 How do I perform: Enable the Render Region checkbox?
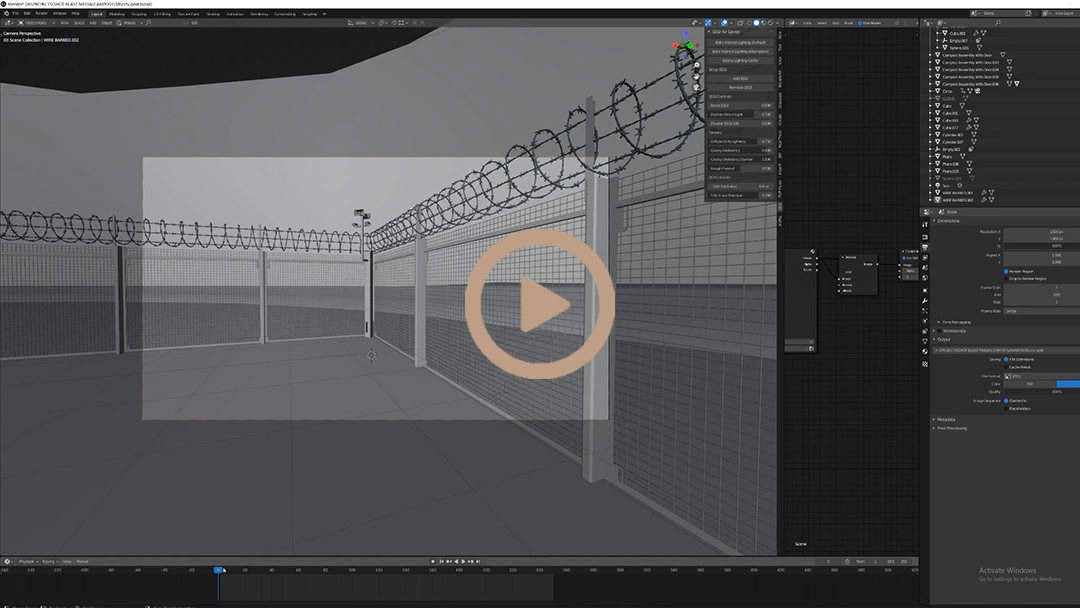(x=1006, y=271)
